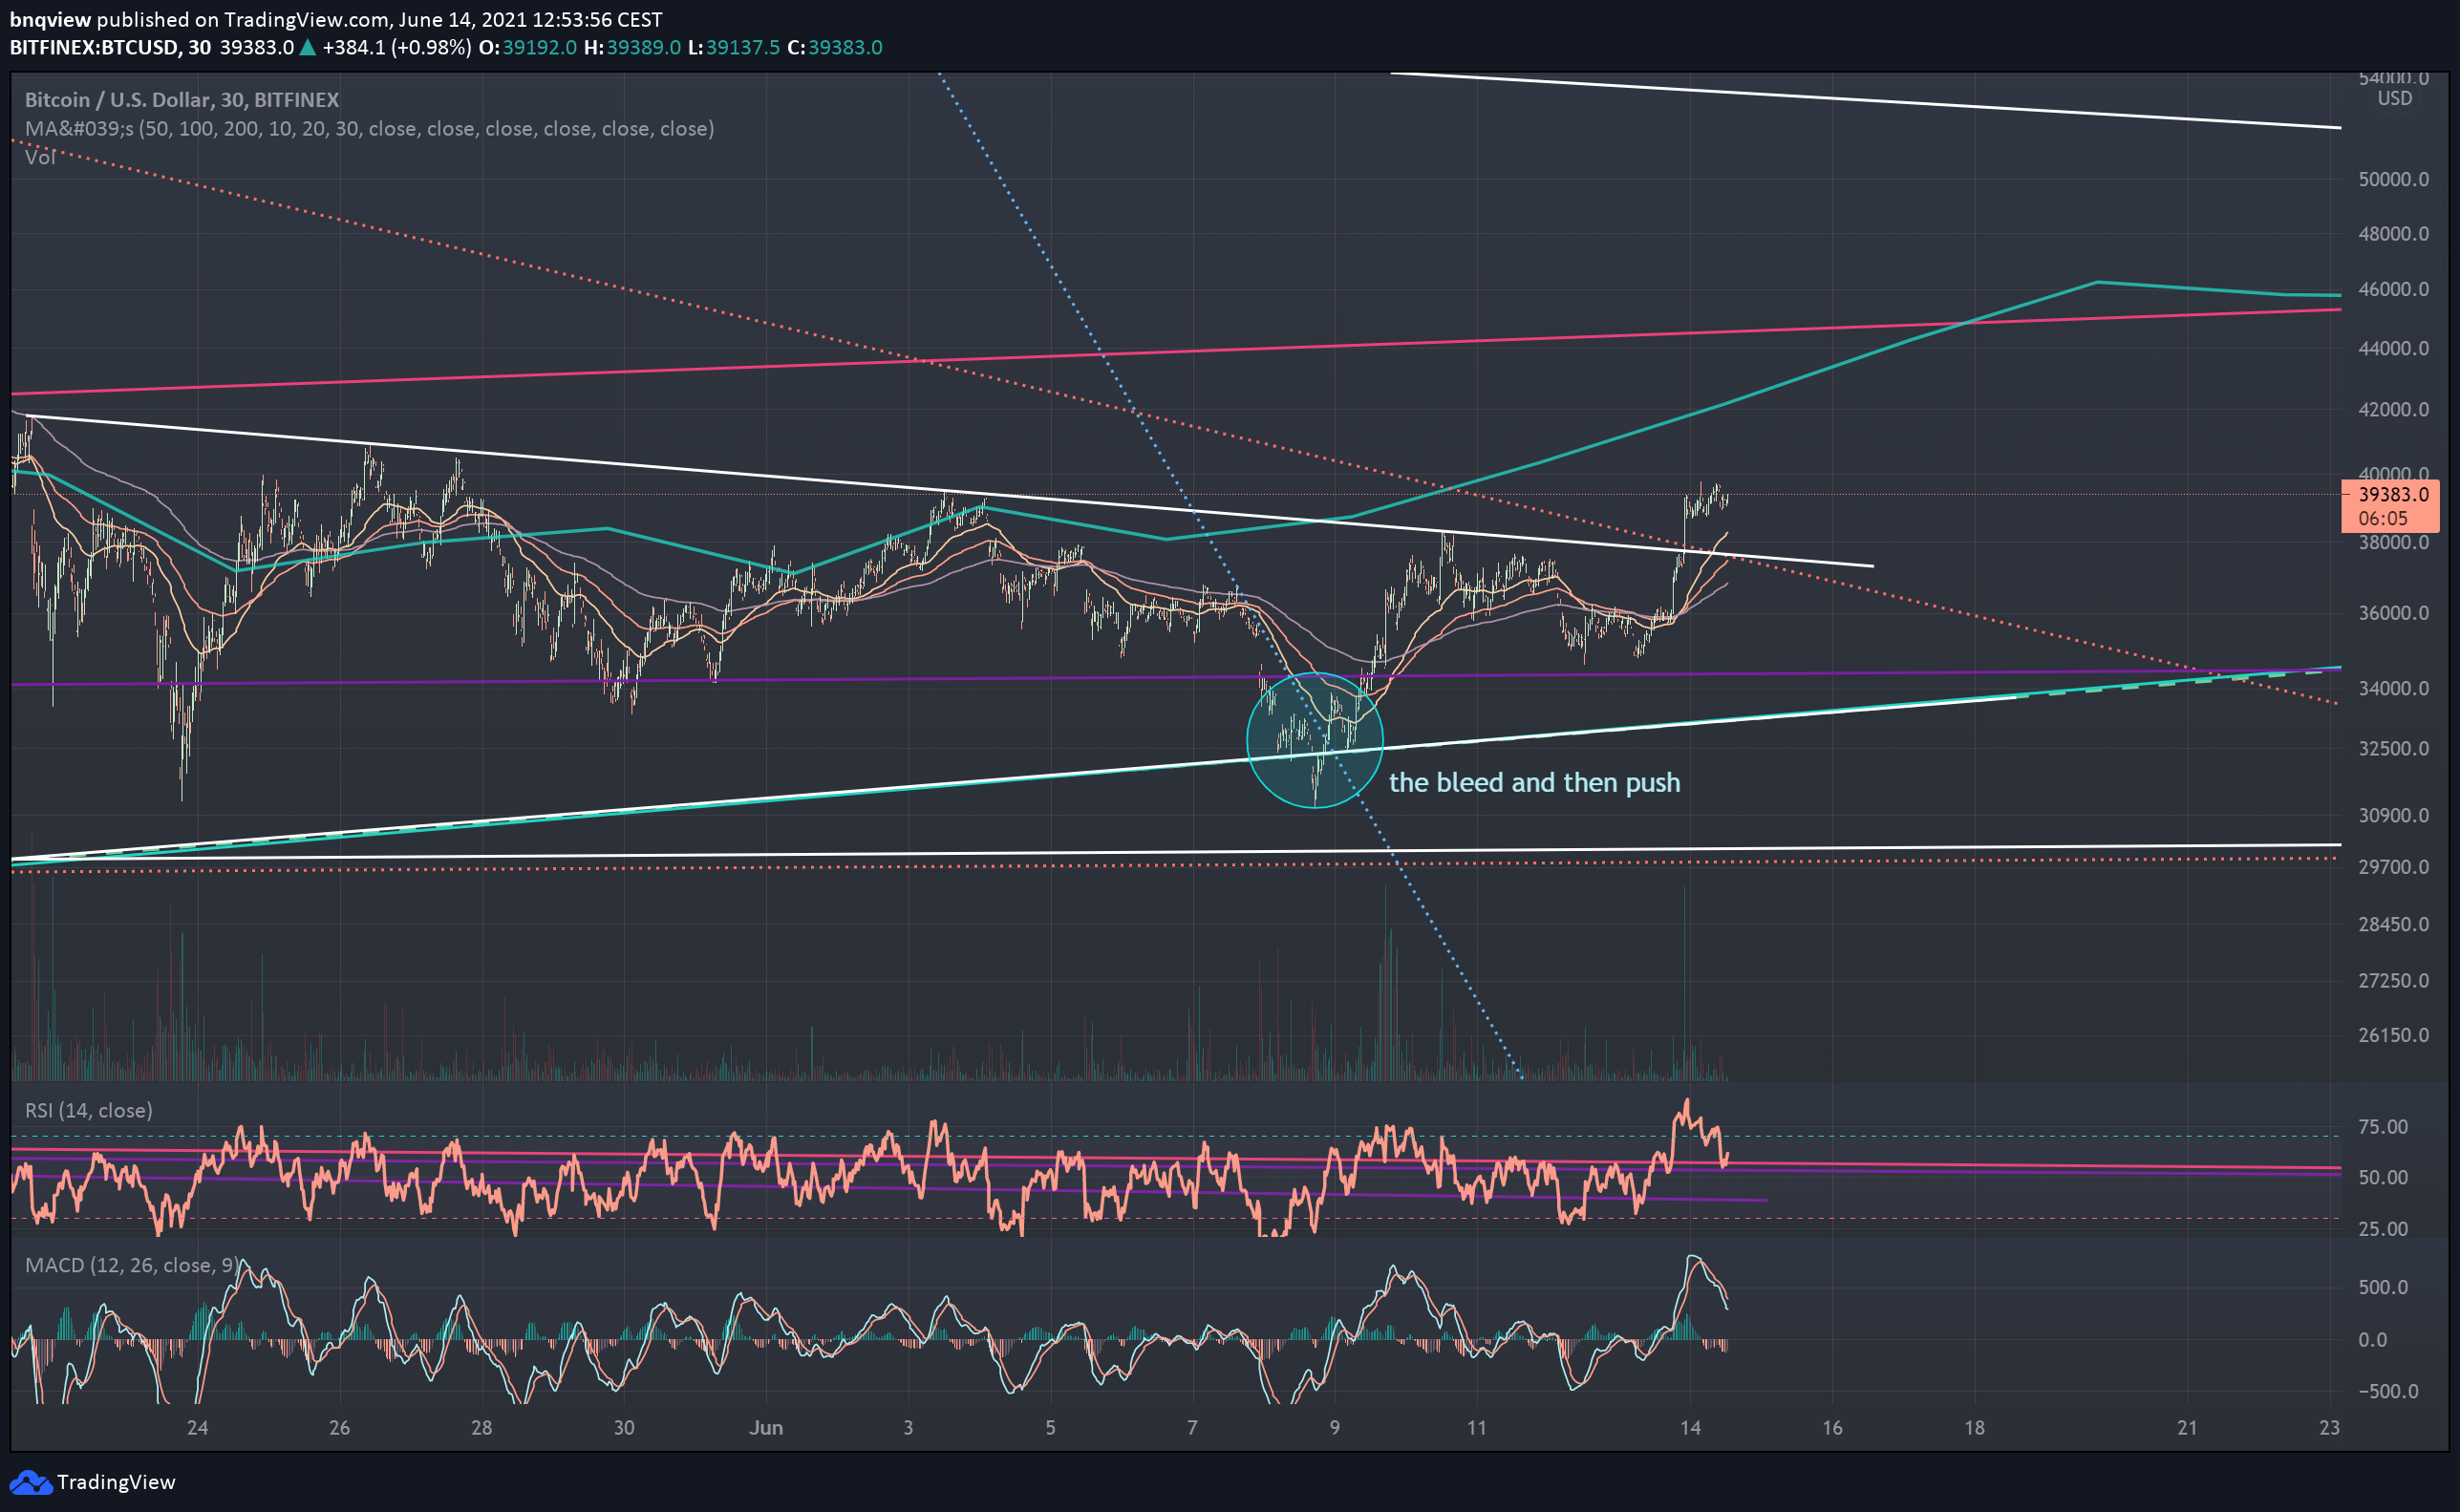Click the date axis label 26
This screenshot has height=1512, width=2460.
tap(339, 1428)
